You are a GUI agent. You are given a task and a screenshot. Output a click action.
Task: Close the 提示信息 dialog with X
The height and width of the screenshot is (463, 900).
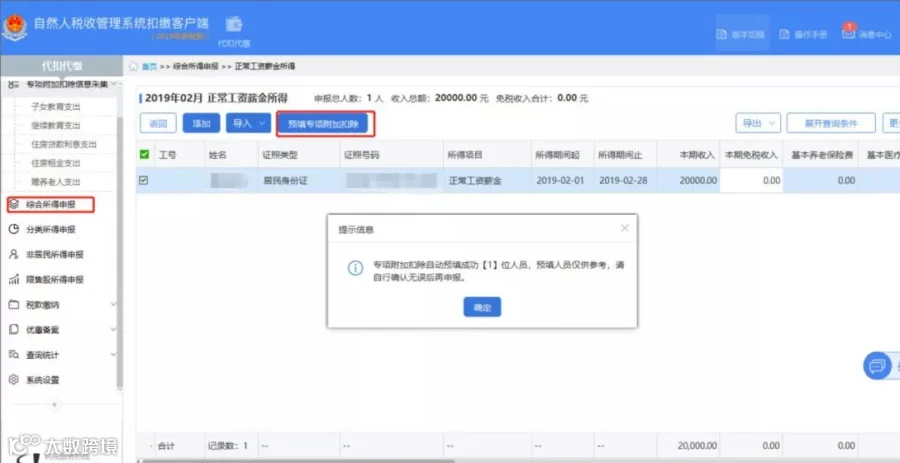pos(625,228)
